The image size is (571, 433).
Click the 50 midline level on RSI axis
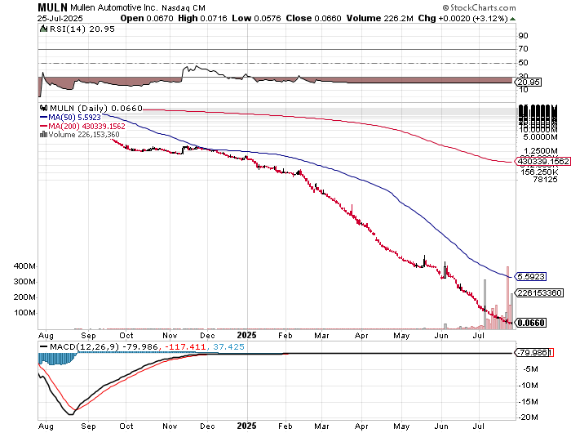[x=523, y=63]
